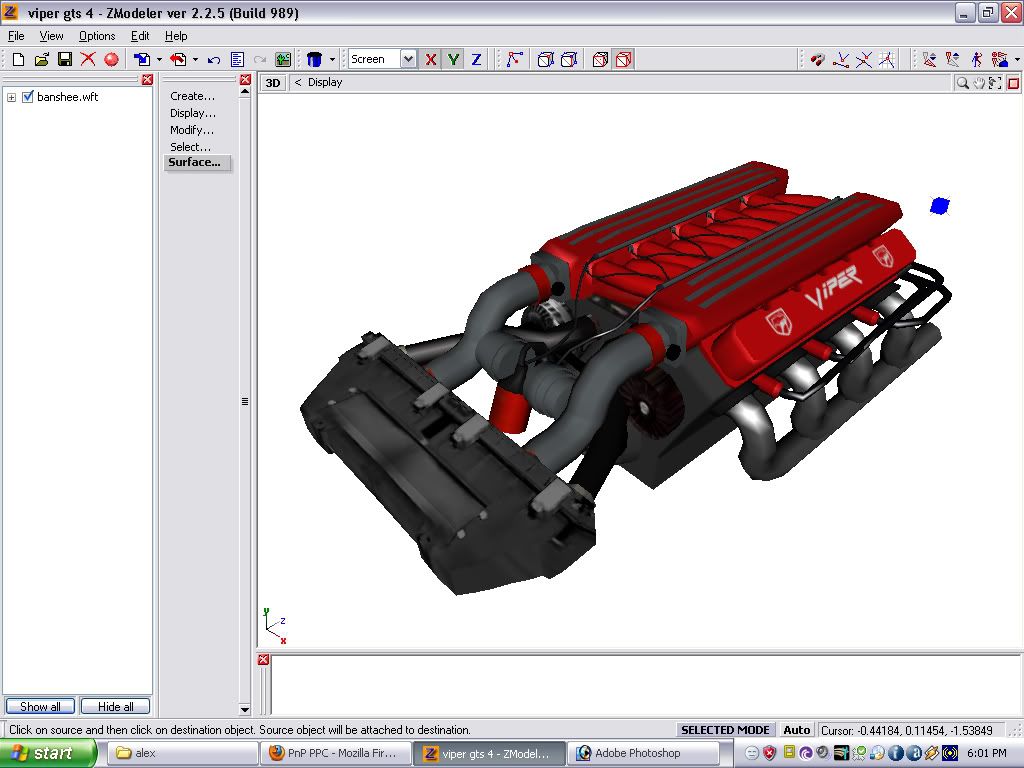
Task: Select the magnet snap tool icon
Action: [818, 60]
